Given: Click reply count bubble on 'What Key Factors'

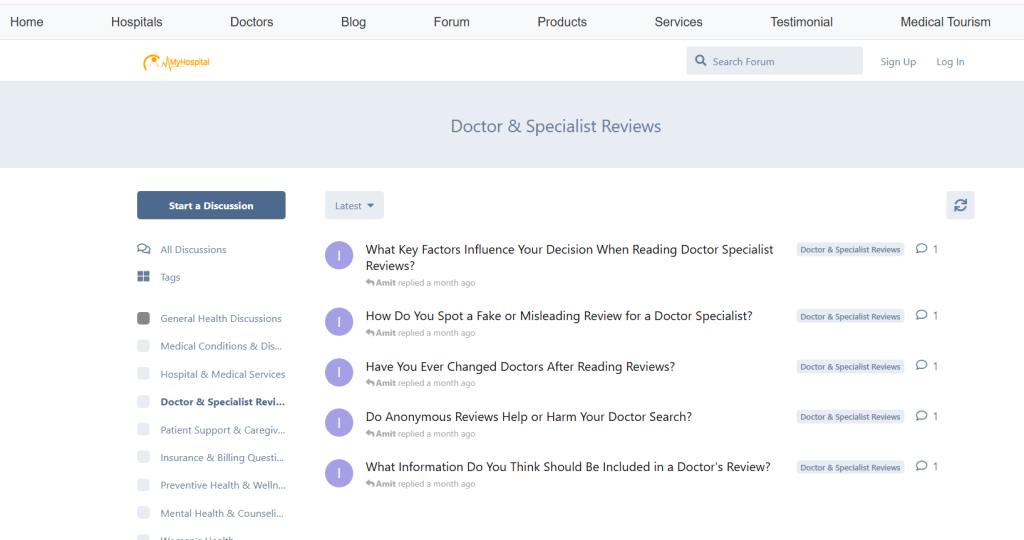Looking at the screenshot, I should click(x=927, y=249).
